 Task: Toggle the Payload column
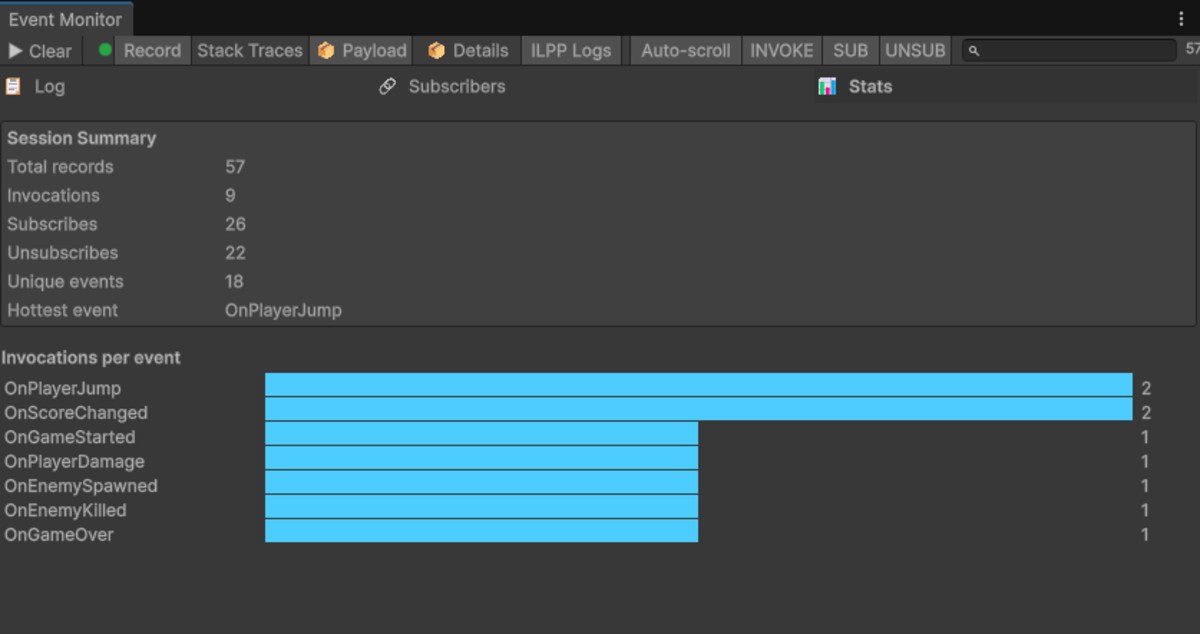pyautogui.click(x=362, y=50)
